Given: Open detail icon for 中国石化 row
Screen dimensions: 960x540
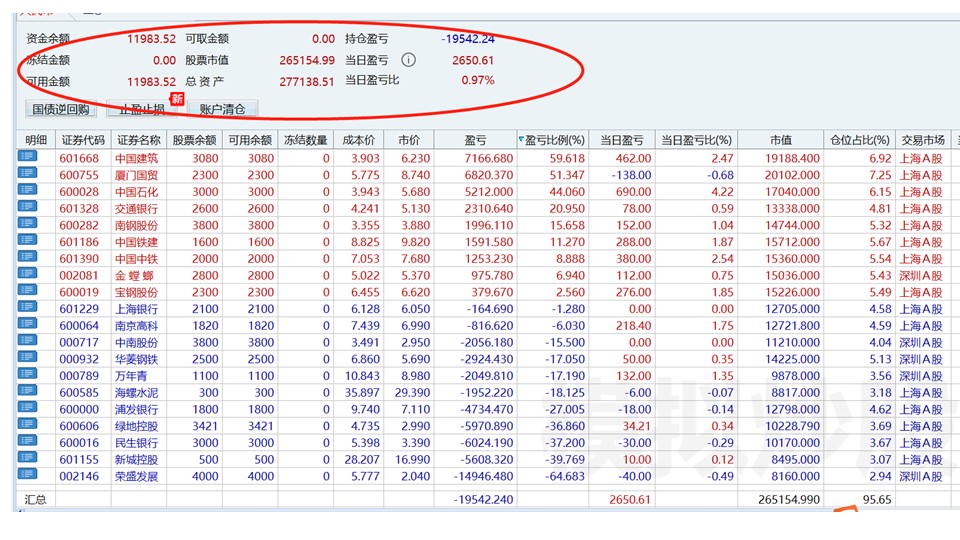Looking at the screenshot, I should tap(28, 190).
